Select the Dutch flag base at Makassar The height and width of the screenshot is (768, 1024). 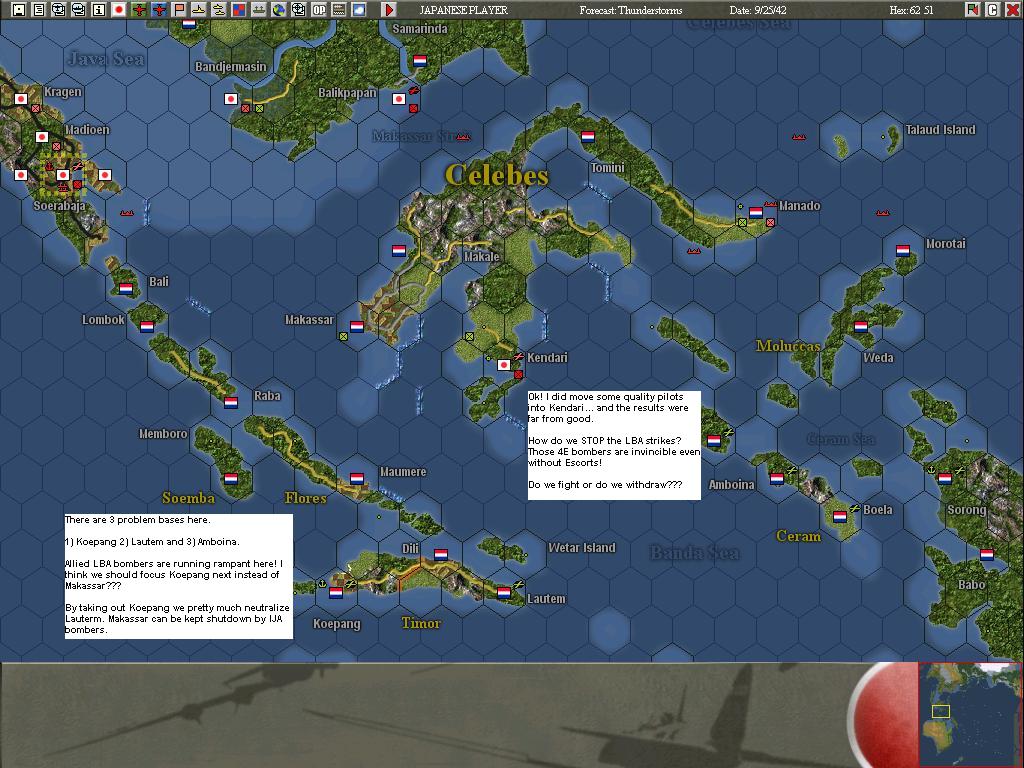pyautogui.click(x=357, y=327)
